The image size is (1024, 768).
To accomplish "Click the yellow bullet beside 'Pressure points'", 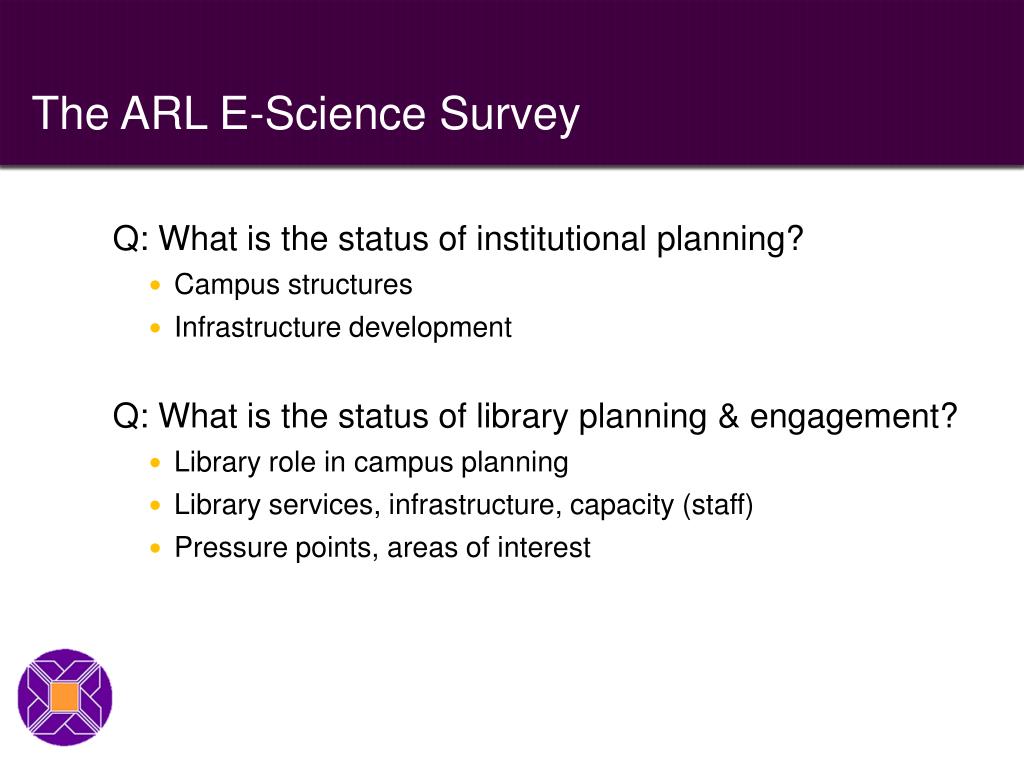I will (155, 548).
